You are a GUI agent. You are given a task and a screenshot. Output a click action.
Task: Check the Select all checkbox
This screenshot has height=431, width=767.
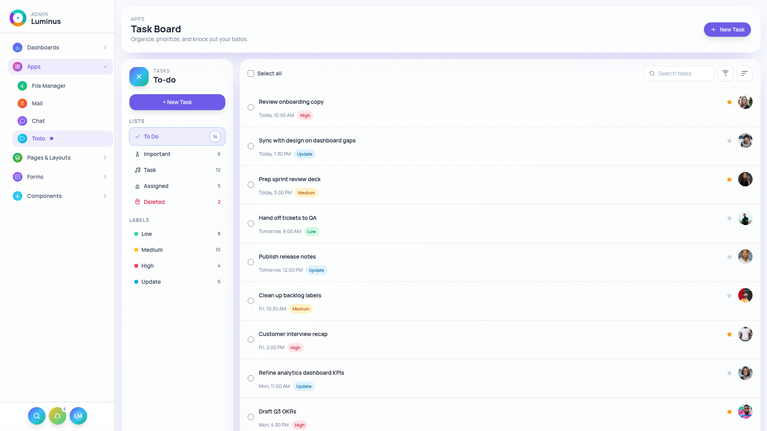pos(251,73)
